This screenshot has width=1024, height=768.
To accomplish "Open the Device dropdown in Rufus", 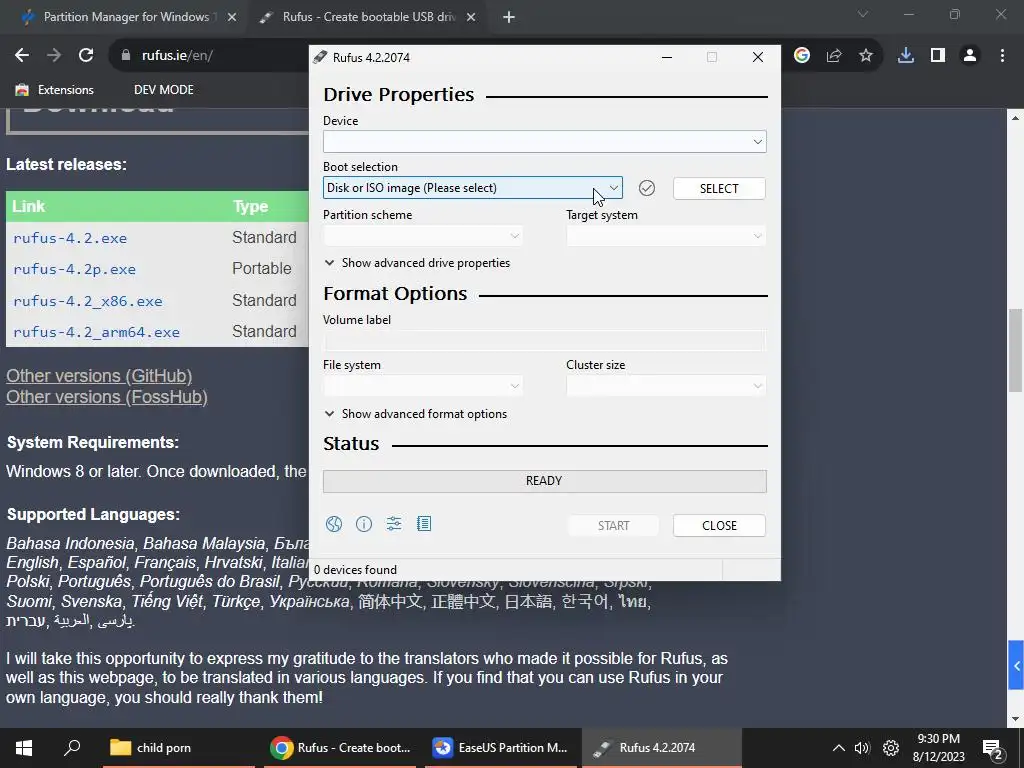I will click(x=545, y=142).
